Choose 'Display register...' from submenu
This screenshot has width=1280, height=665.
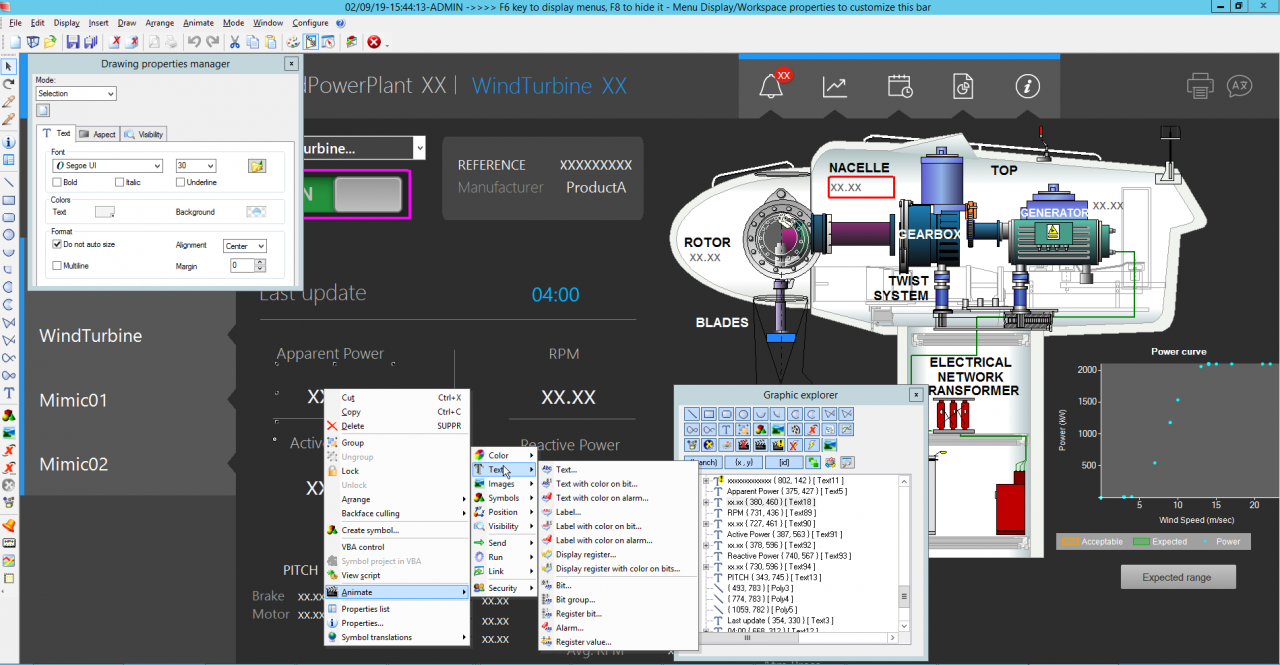(x=585, y=554)
